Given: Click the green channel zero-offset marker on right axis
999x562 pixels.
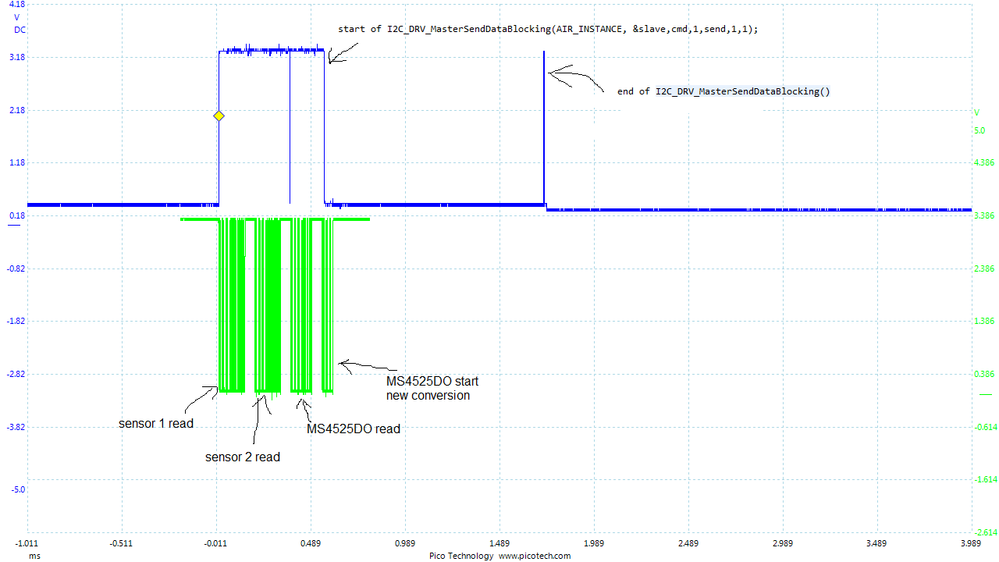Looking at the screenshot, I should pyautogui.click(x=985, y=395).
